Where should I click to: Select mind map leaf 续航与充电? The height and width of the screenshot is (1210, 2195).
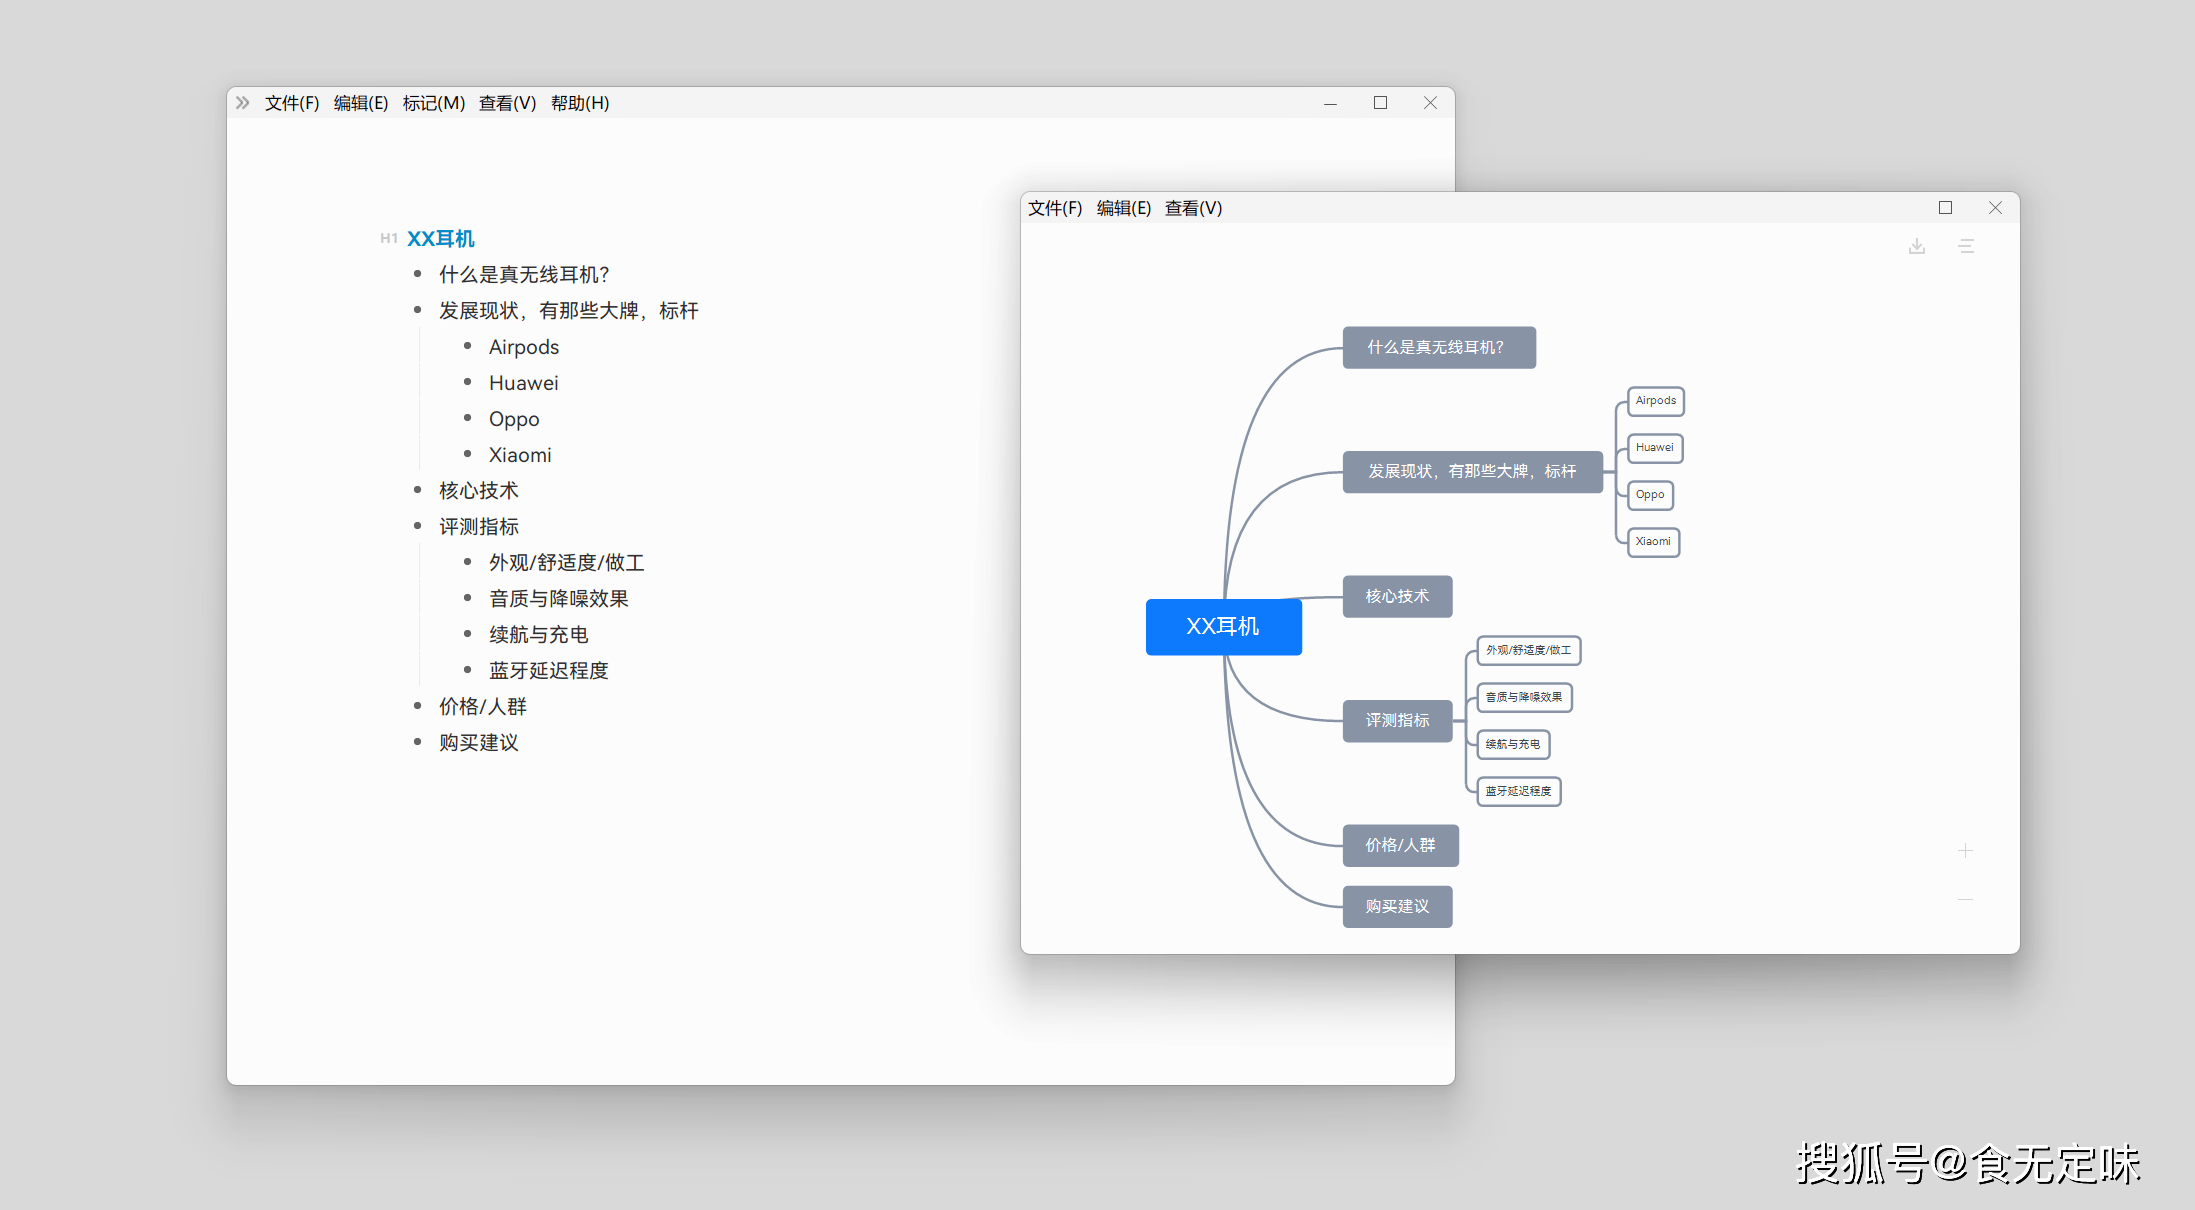click(1513, 744)
